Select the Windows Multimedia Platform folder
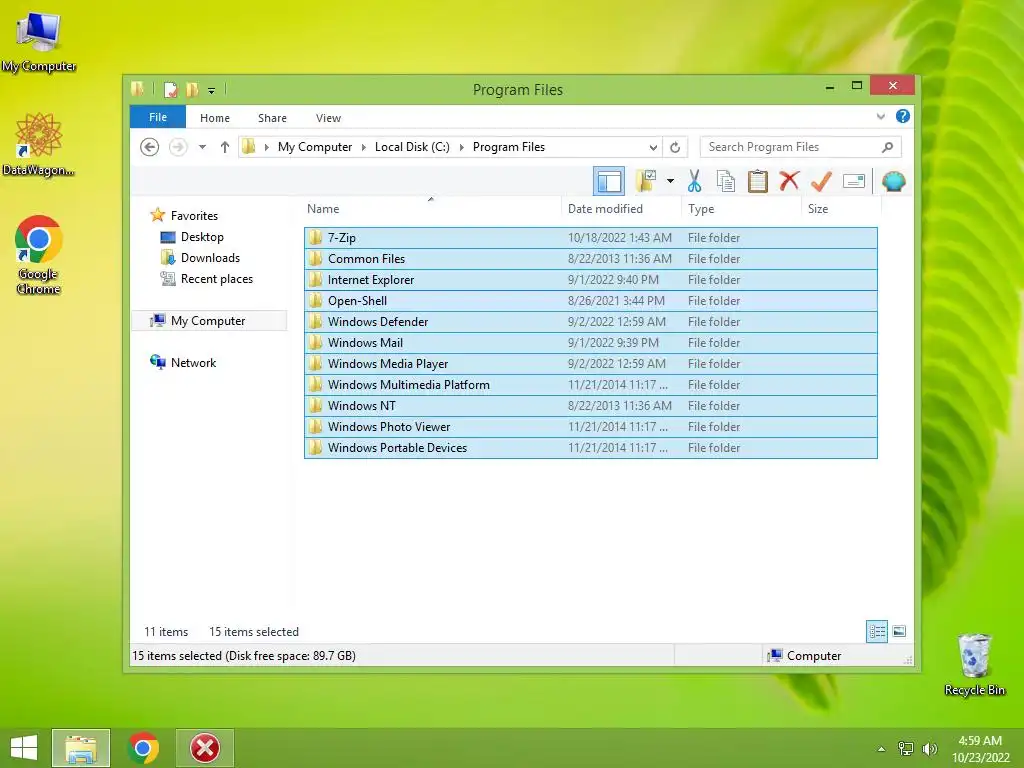The image size is (1024, 768). pos(590,385)
